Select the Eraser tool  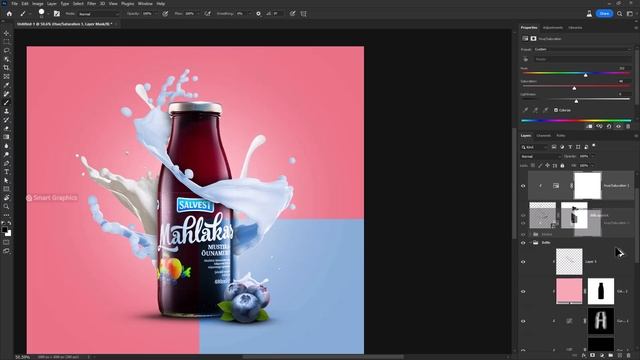6,129
